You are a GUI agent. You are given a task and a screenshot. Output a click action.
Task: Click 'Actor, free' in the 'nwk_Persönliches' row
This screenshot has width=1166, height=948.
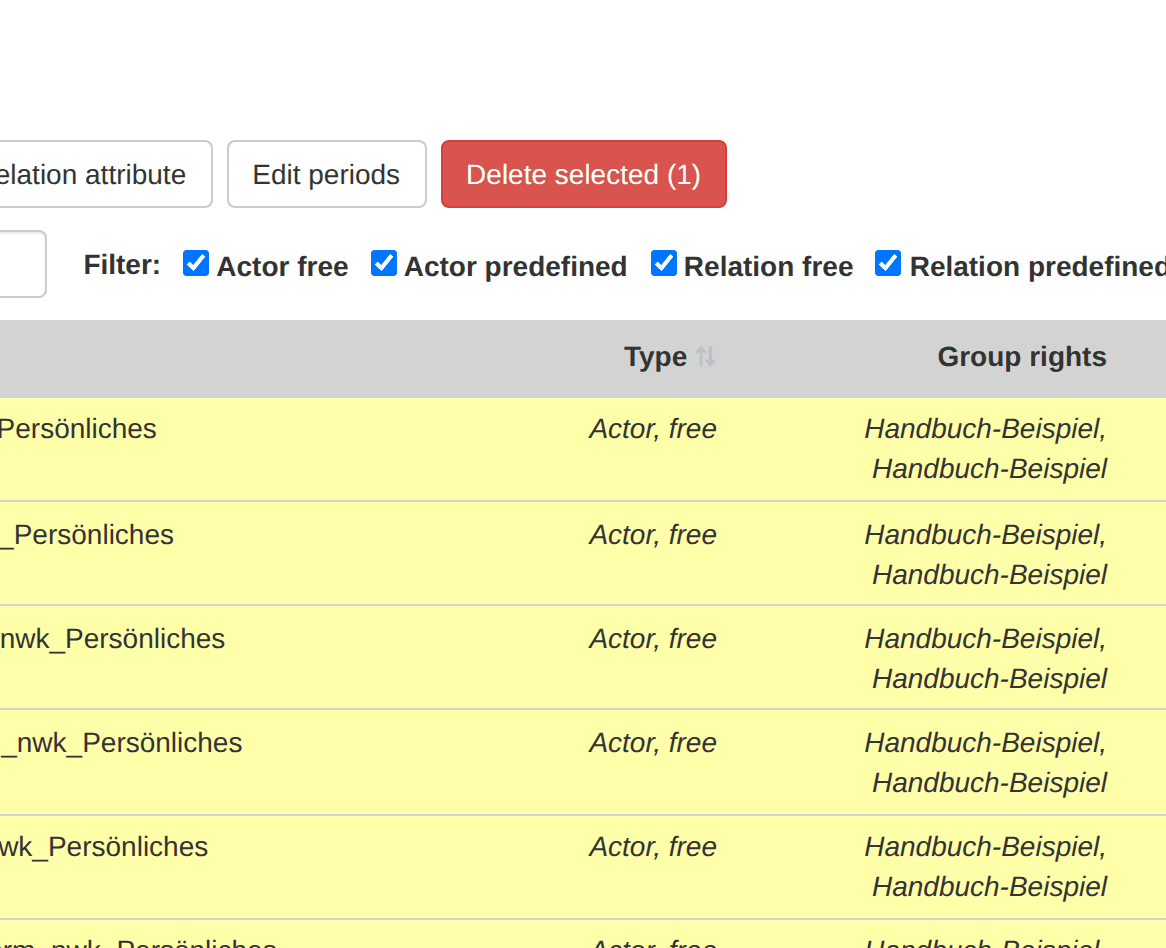tap(653, 639)
